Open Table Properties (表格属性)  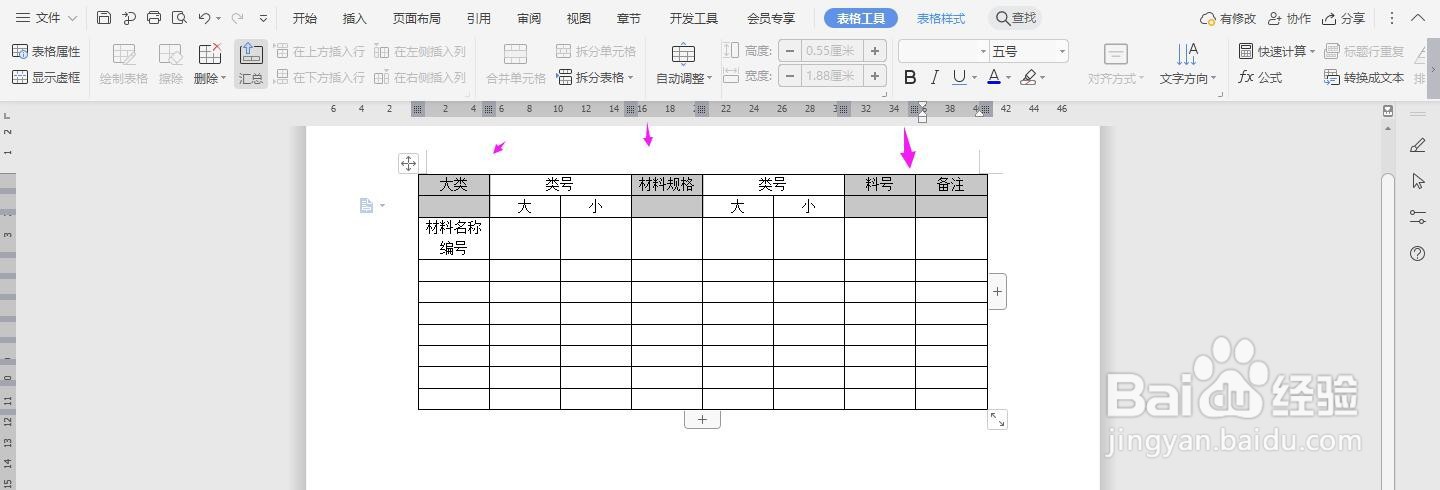[46, 51]
